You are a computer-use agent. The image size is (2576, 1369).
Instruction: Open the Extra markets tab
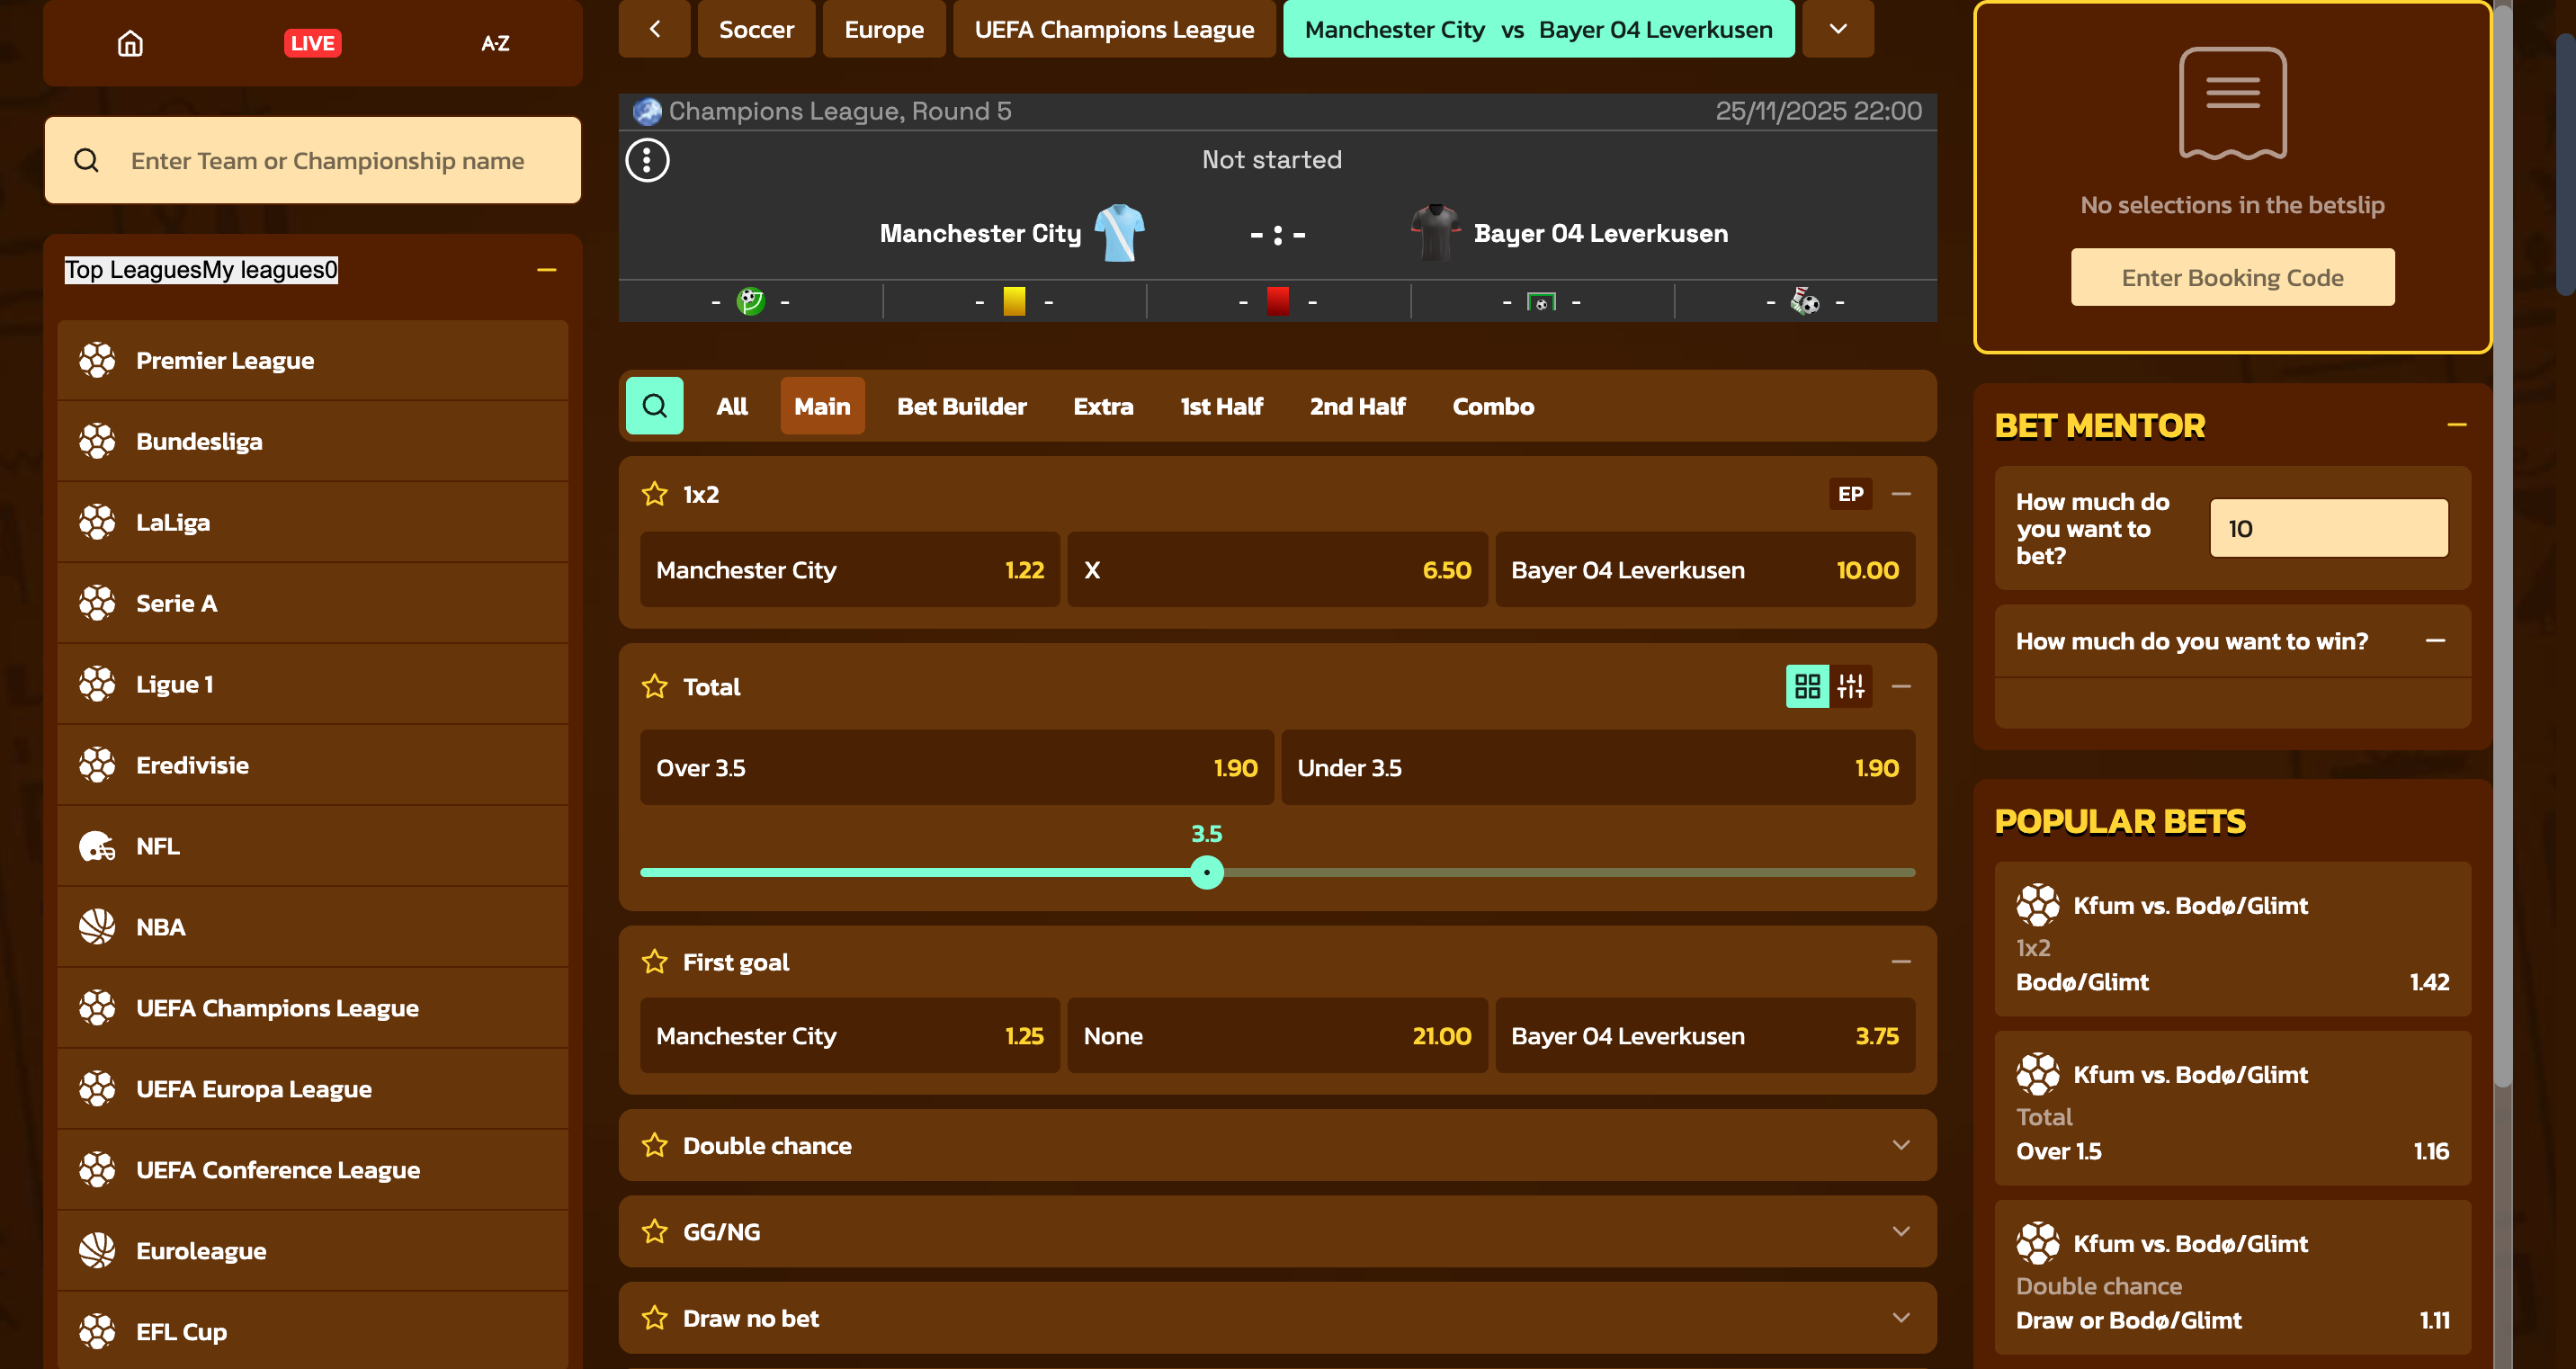click(x=1103, y=406)
